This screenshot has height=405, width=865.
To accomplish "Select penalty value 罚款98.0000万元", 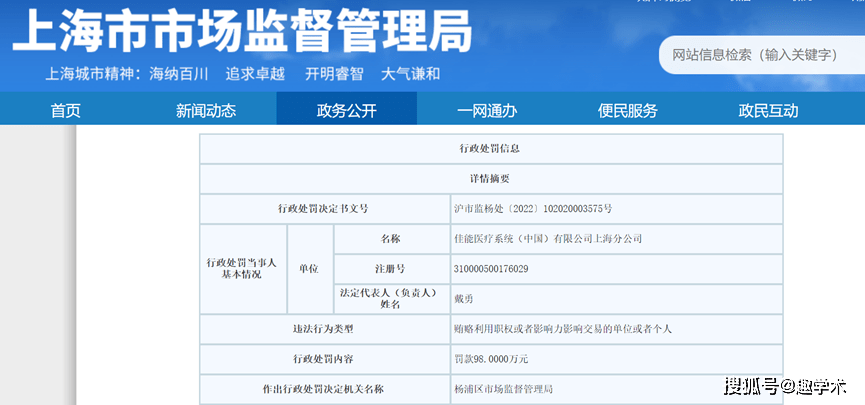I will [490, 359].
